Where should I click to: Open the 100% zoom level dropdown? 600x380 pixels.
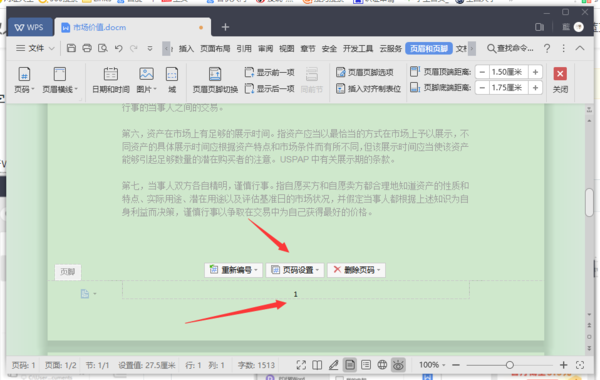tap(432, 365)
